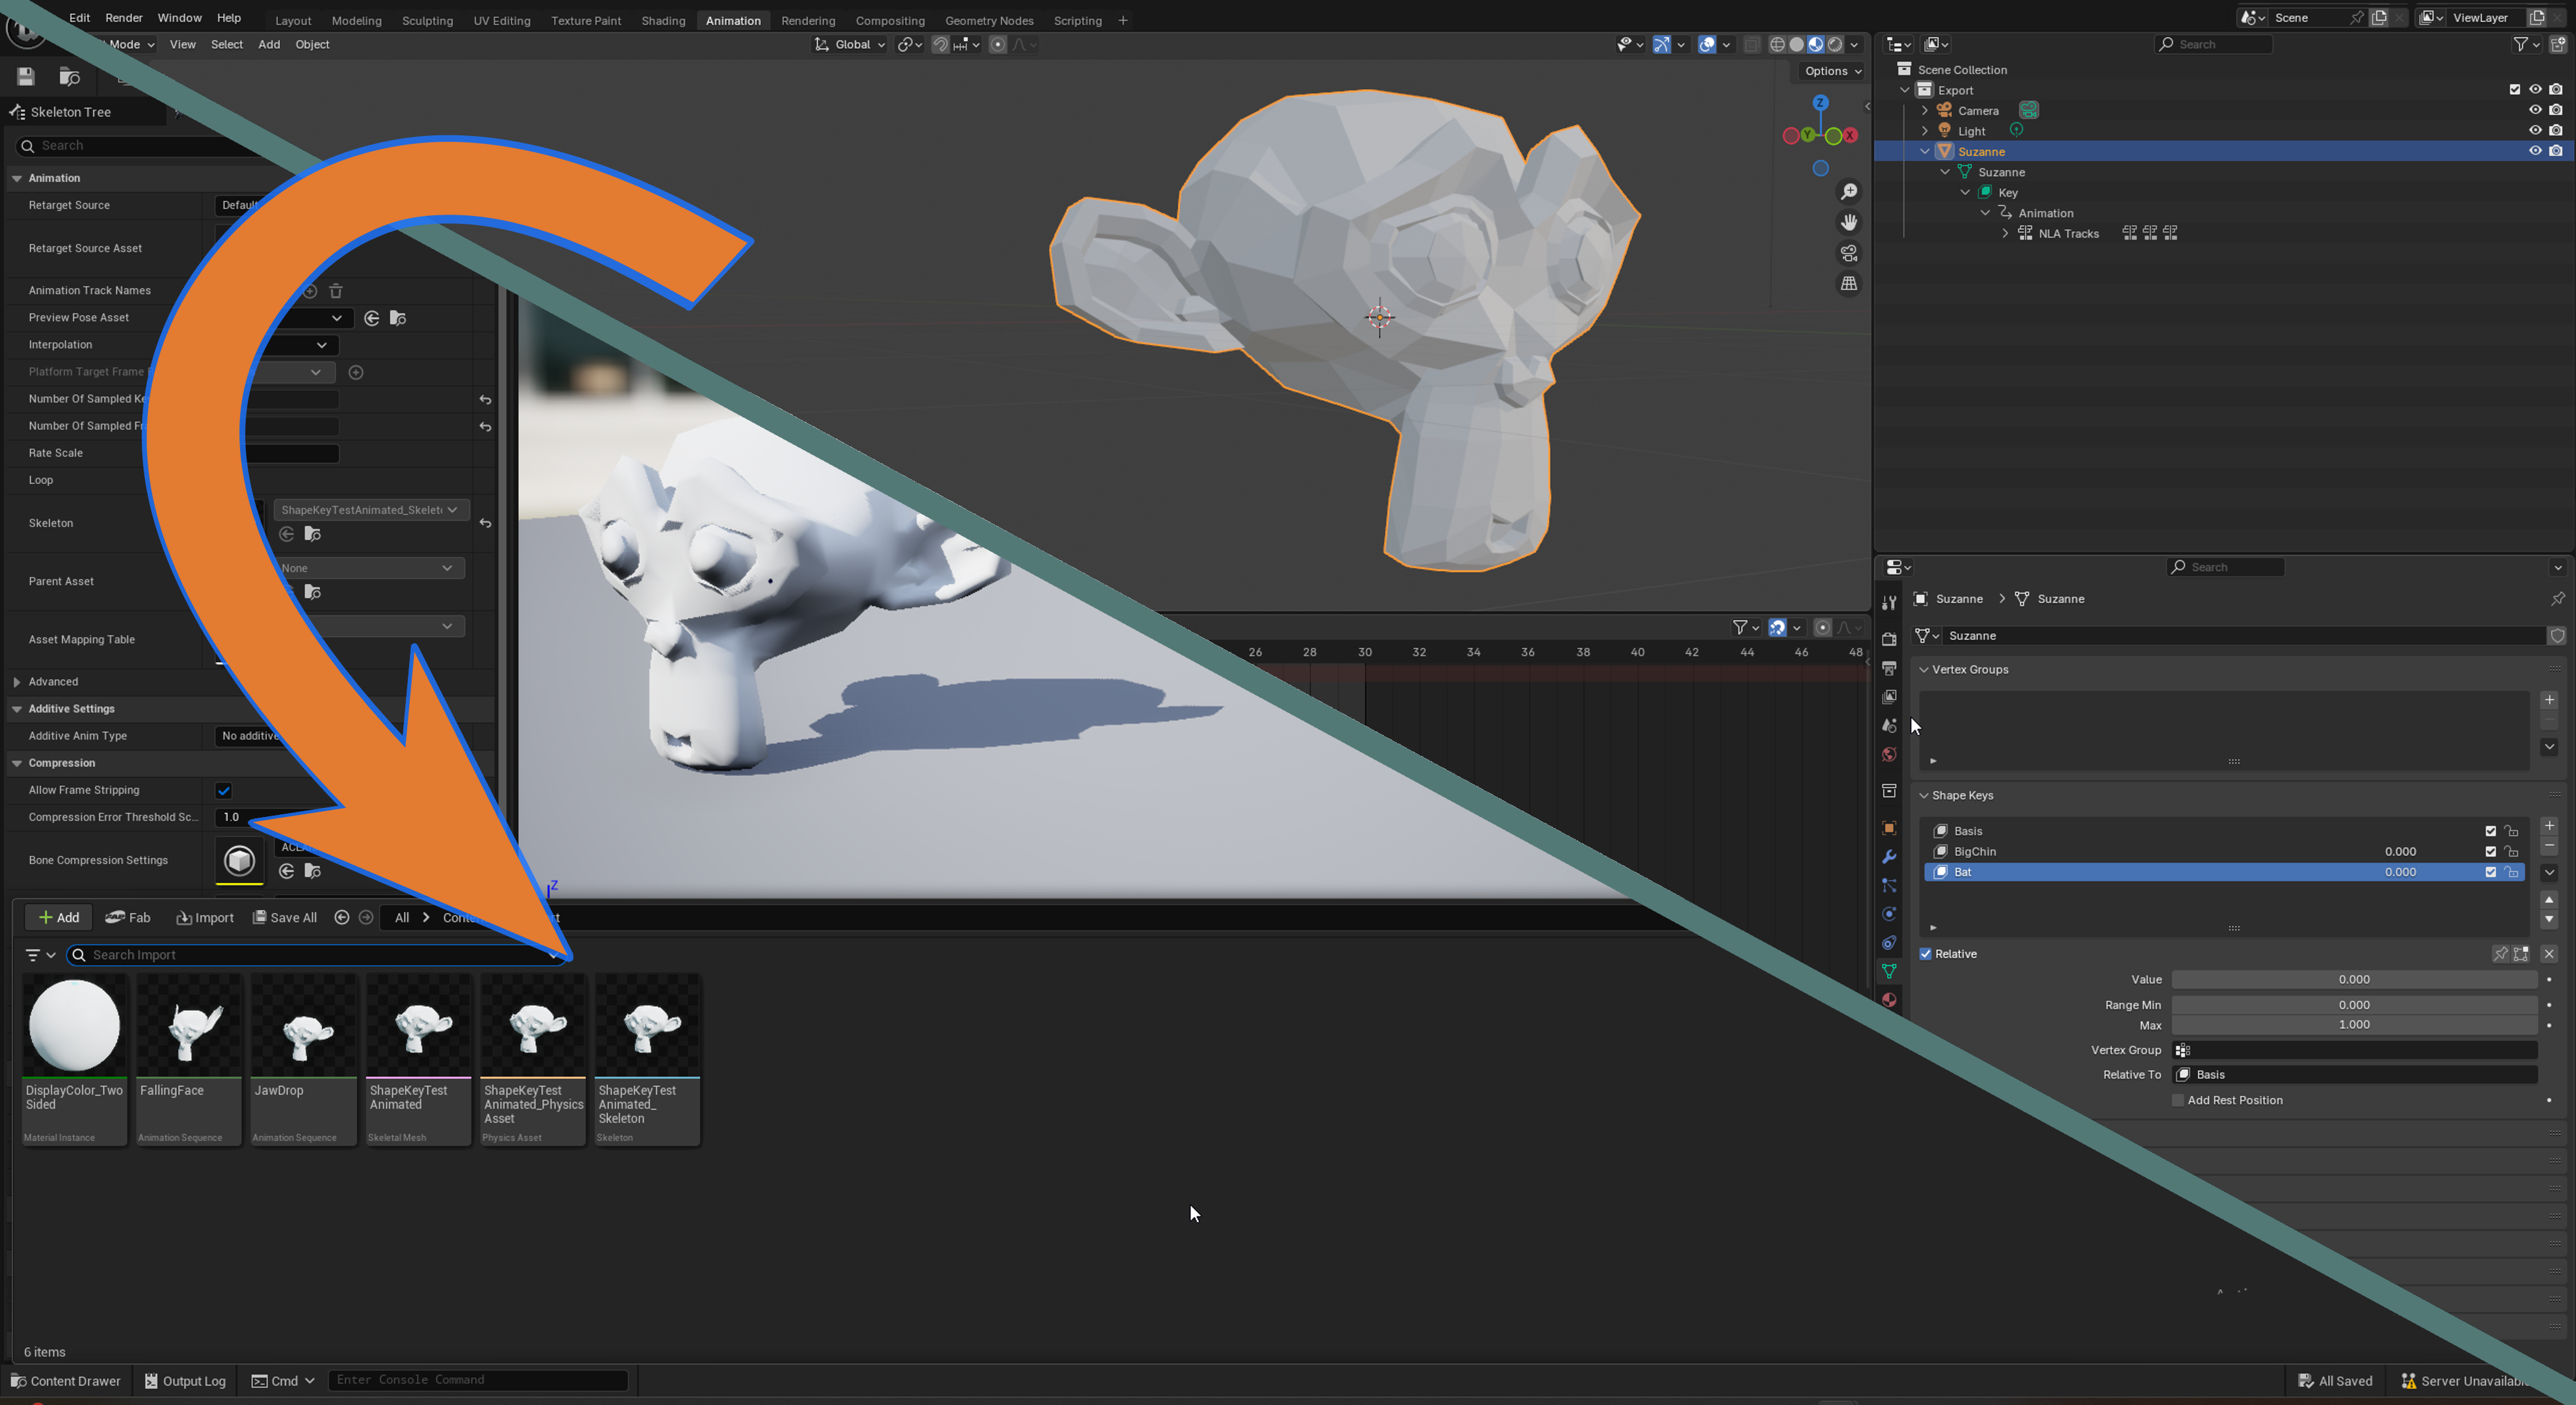Add a new shape key with plus
The width and height of the screenshot is (2576, 1405).
coord(2549,826)
